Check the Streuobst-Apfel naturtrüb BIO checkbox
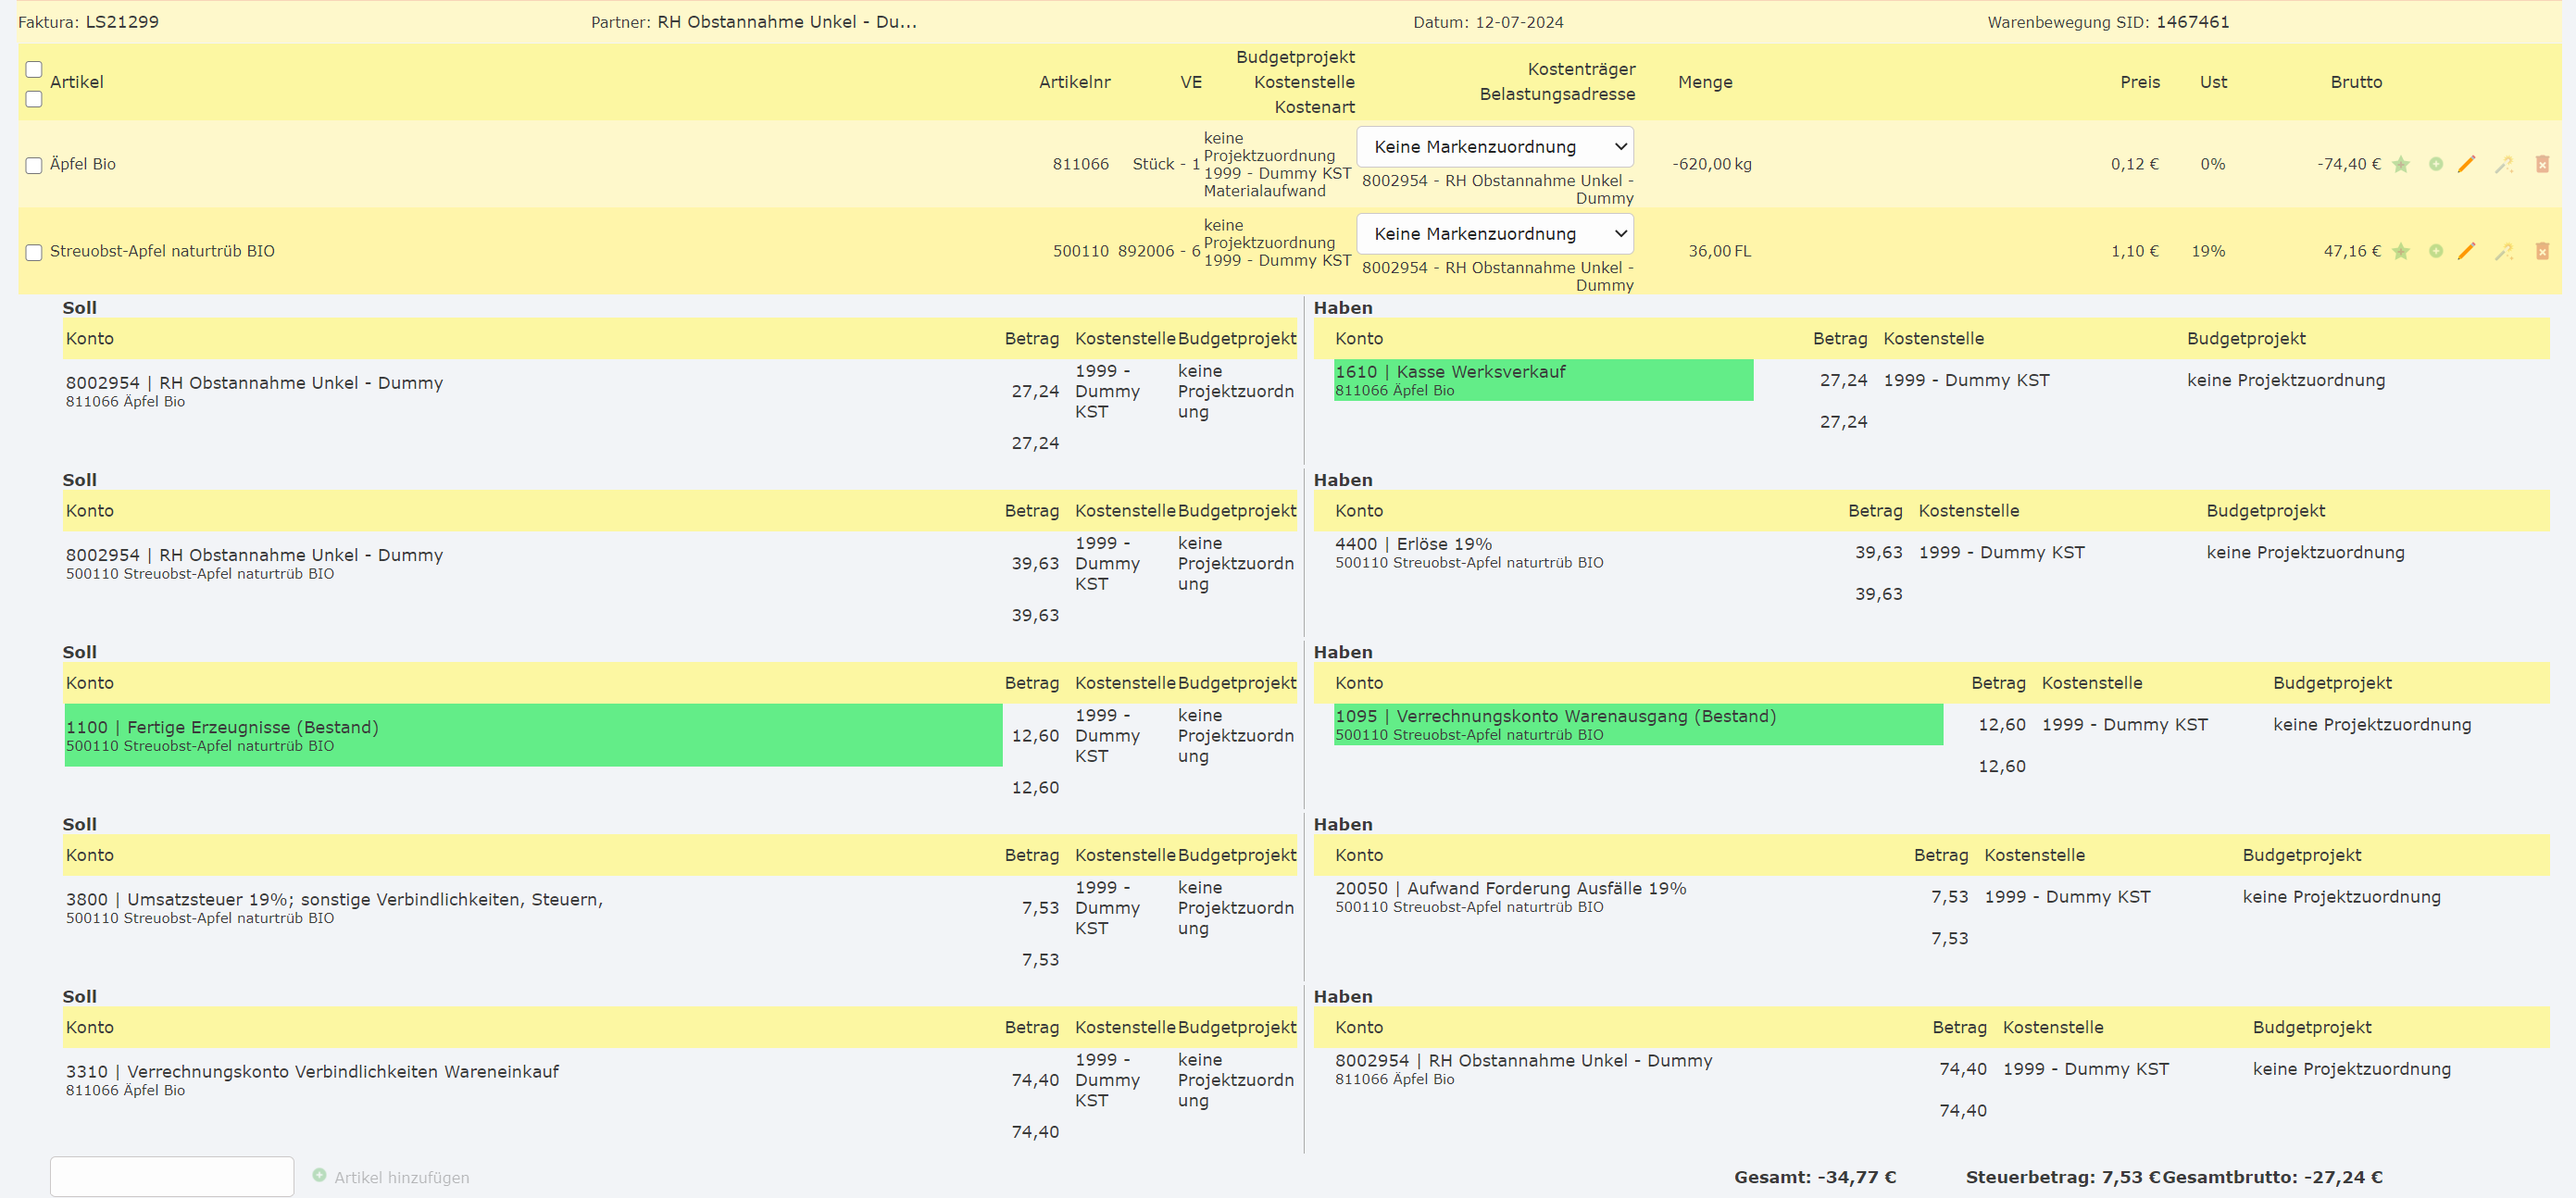 (x=34, y=252)
